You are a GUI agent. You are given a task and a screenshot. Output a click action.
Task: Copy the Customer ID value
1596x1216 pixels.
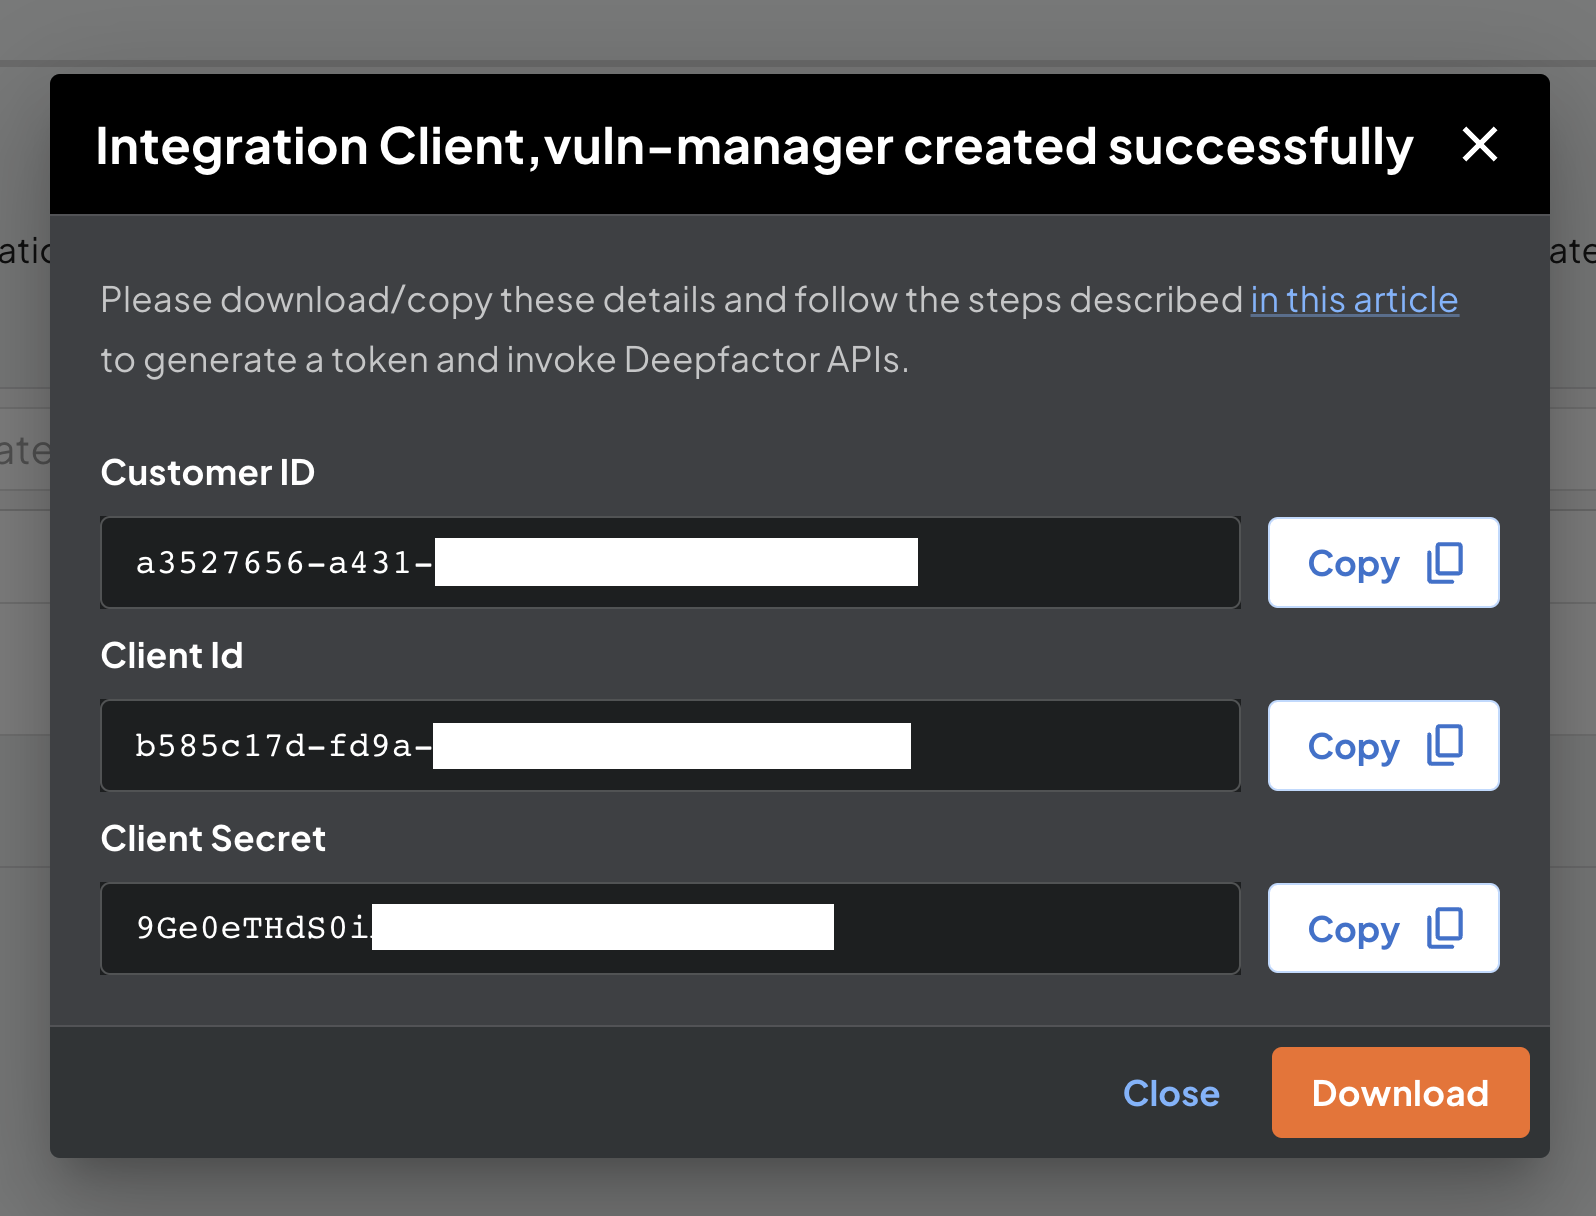coord(1383,562)
